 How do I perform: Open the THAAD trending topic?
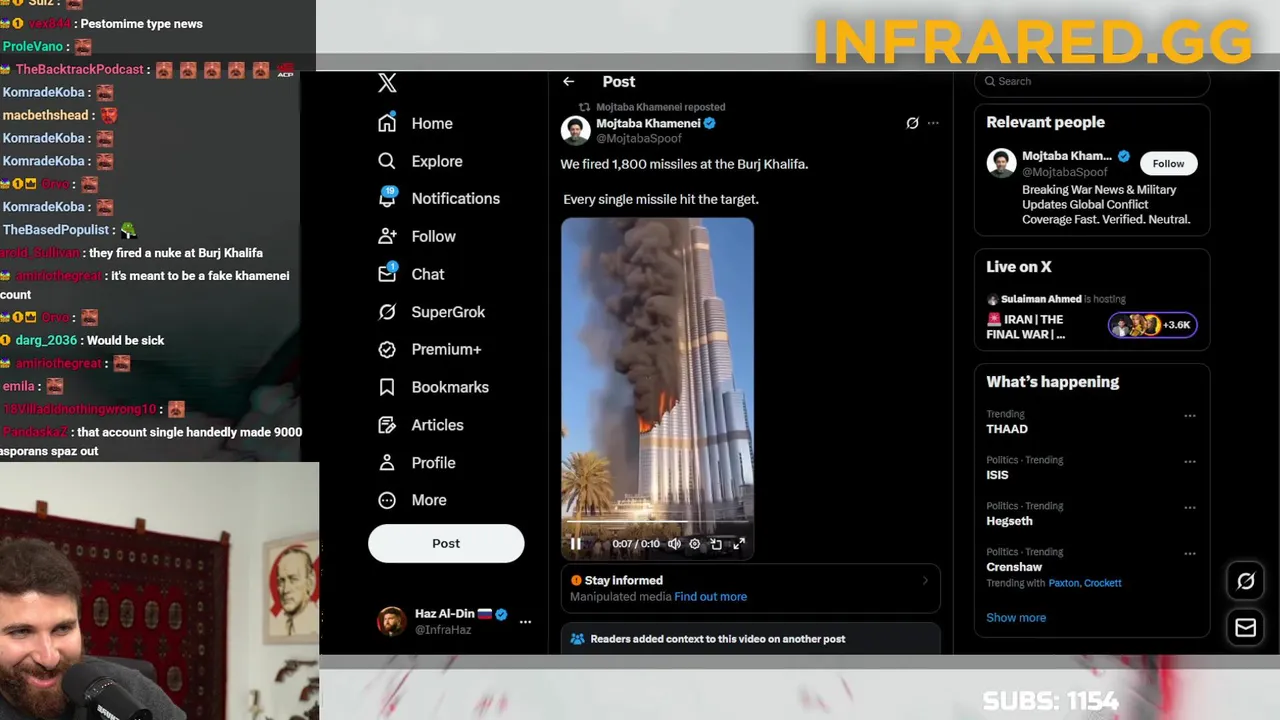(1007, 429)
